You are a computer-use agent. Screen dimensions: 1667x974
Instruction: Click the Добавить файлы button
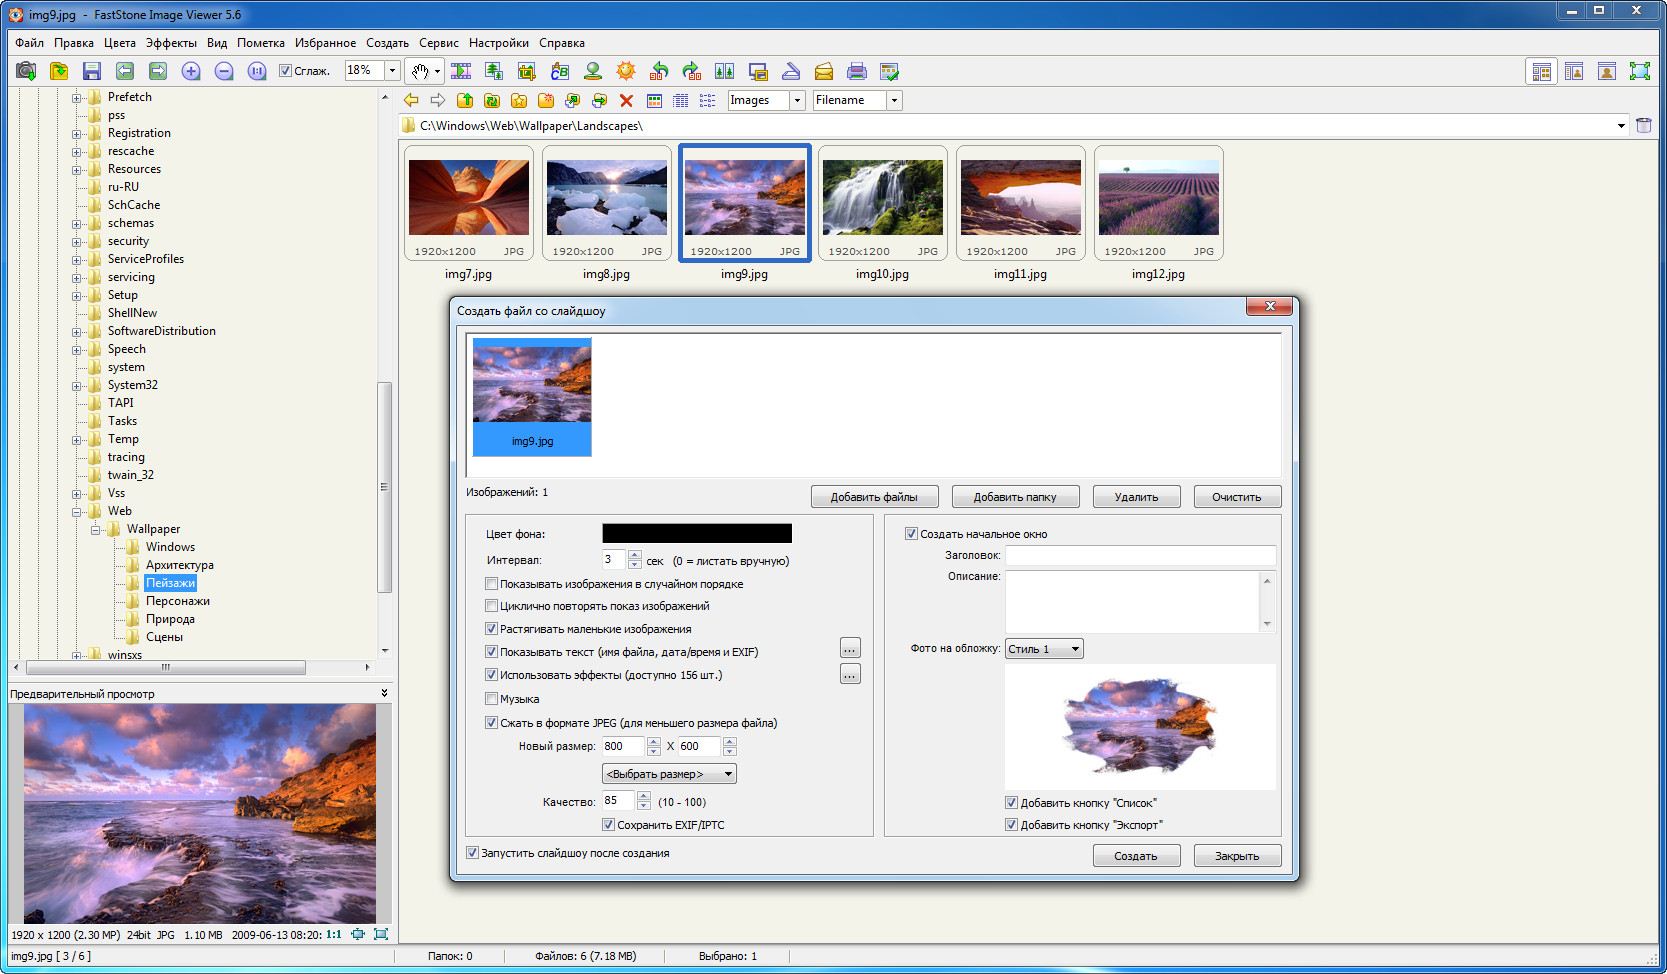pos(874,497)
